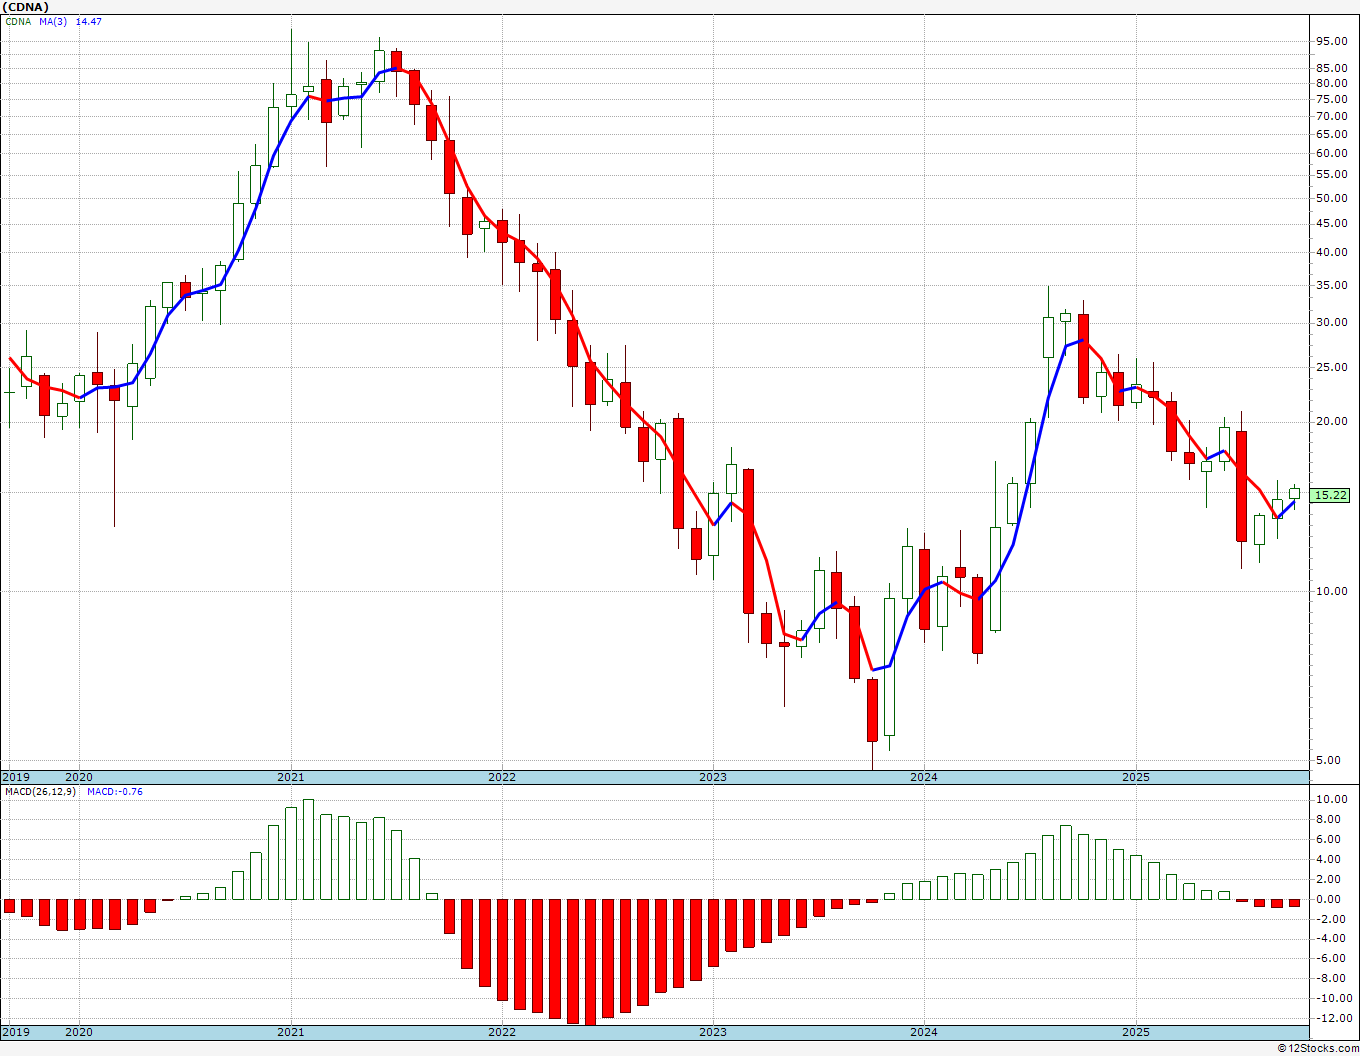
Task: Click the (CDNA) ticker title at top left
Action: coord(26,6)
